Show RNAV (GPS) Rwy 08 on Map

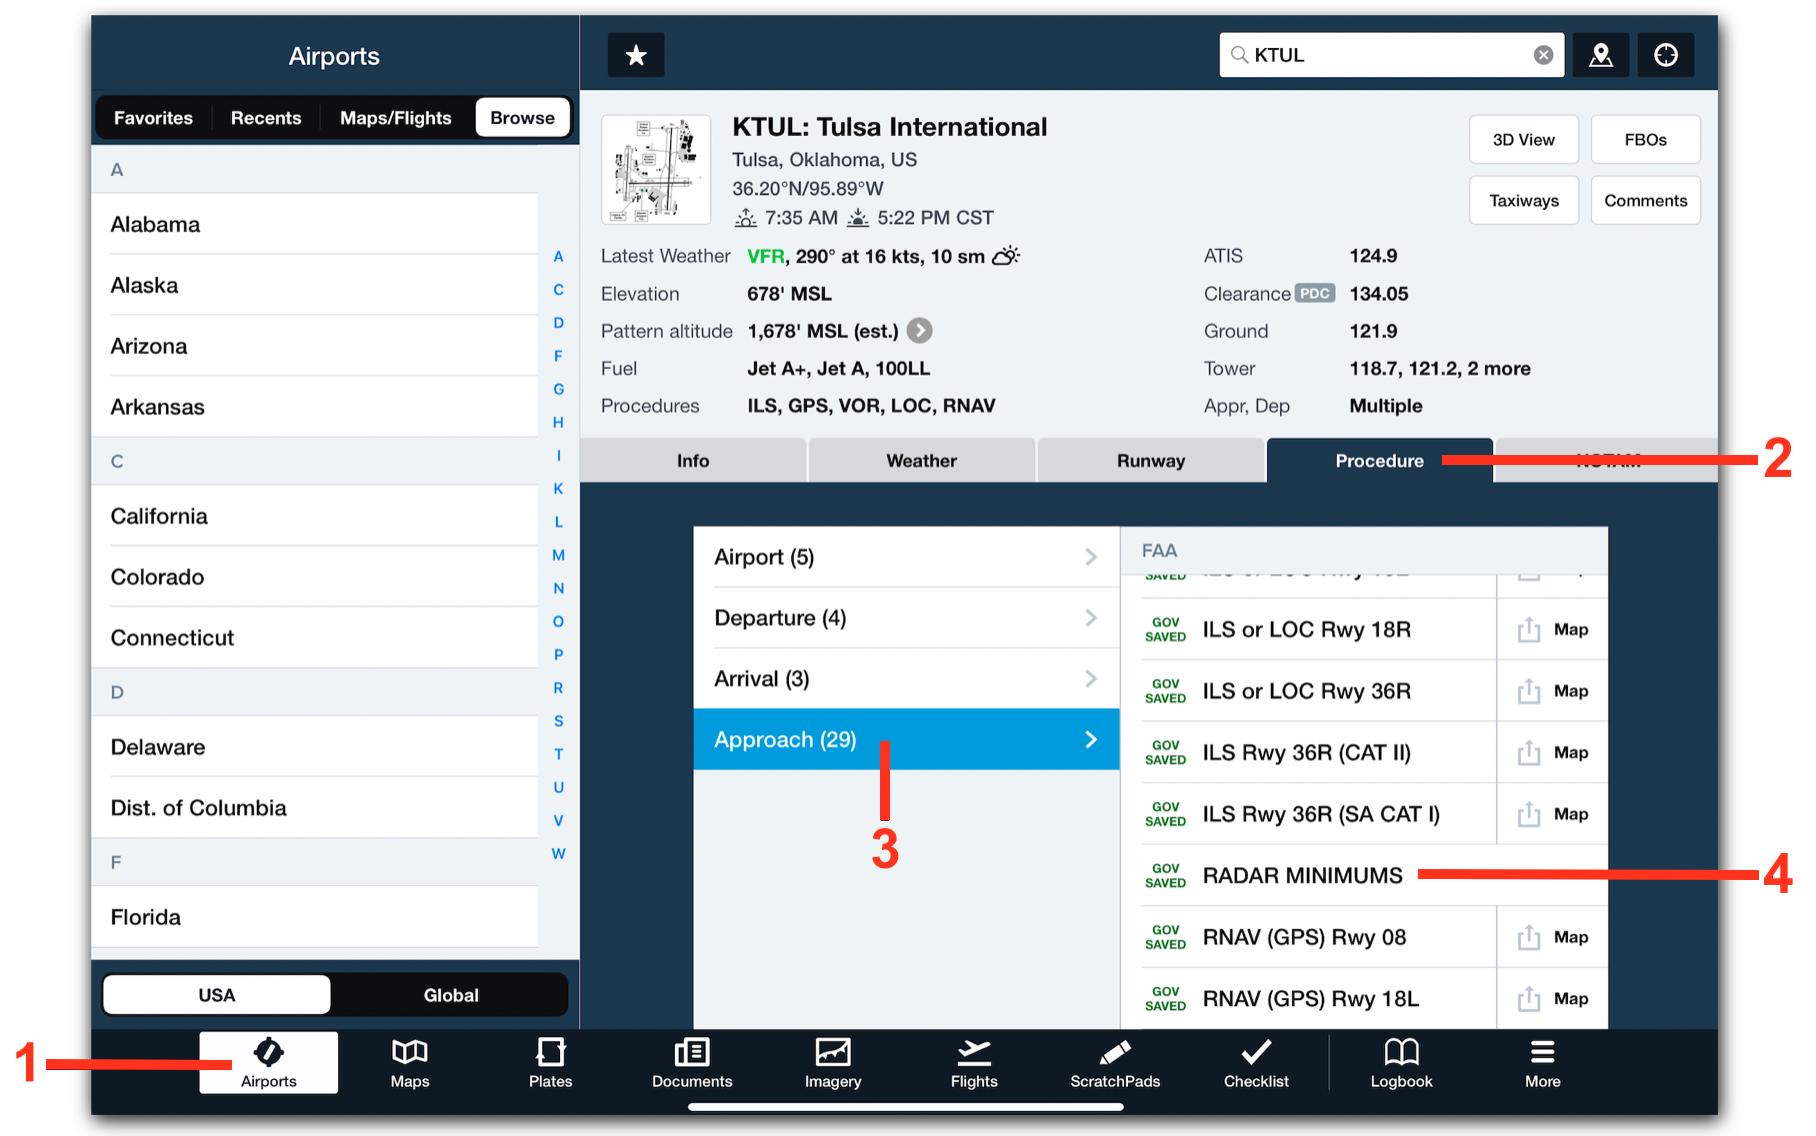[1571, 937]
